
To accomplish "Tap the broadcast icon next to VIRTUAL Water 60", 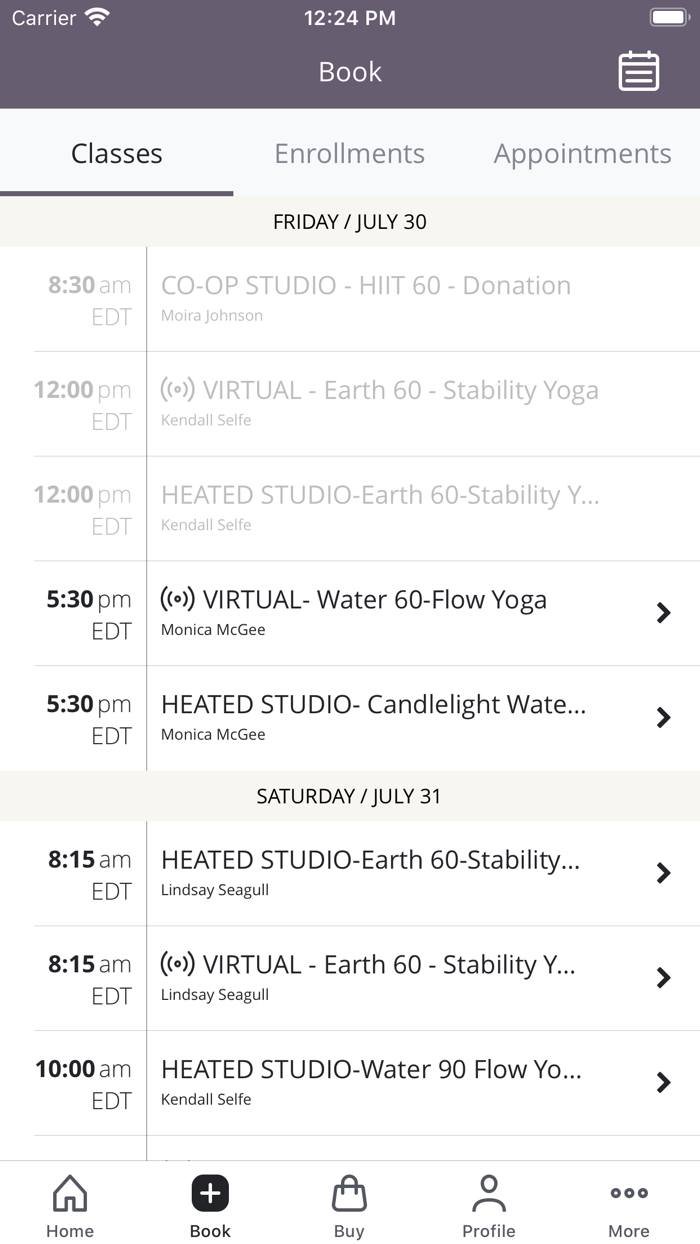I will (x=180, y=599).
